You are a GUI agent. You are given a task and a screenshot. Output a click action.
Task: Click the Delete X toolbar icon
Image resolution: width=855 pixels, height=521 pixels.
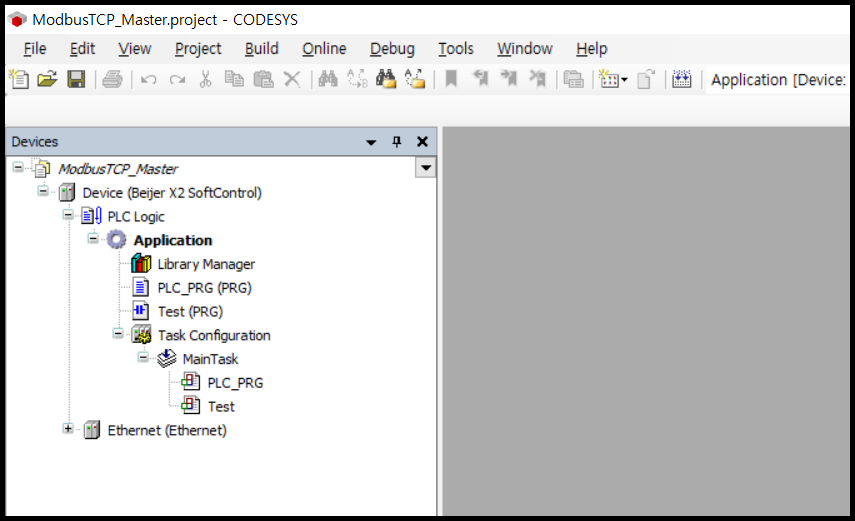(292, 80)
